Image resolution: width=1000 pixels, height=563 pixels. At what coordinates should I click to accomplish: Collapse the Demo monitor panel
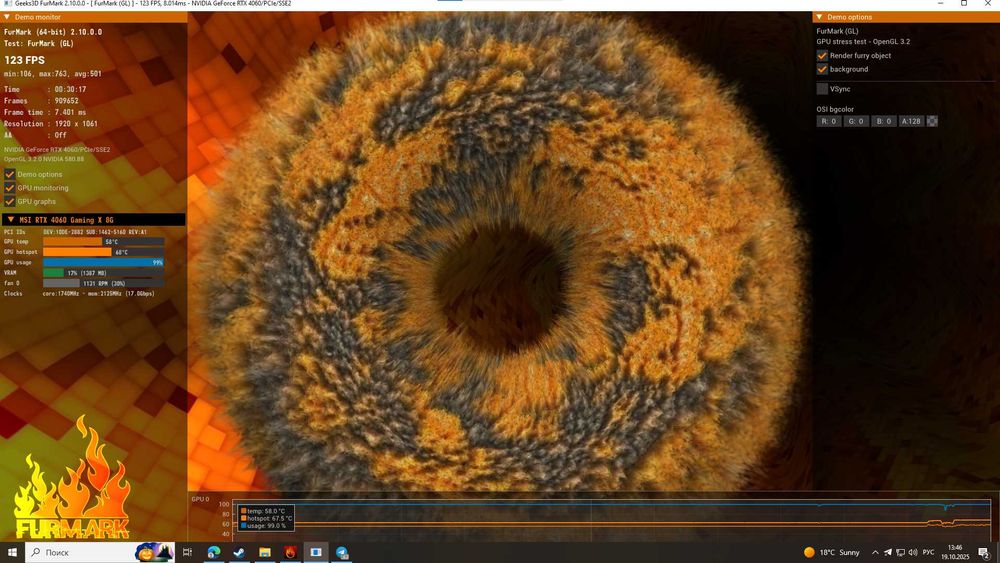pos(7,17)
